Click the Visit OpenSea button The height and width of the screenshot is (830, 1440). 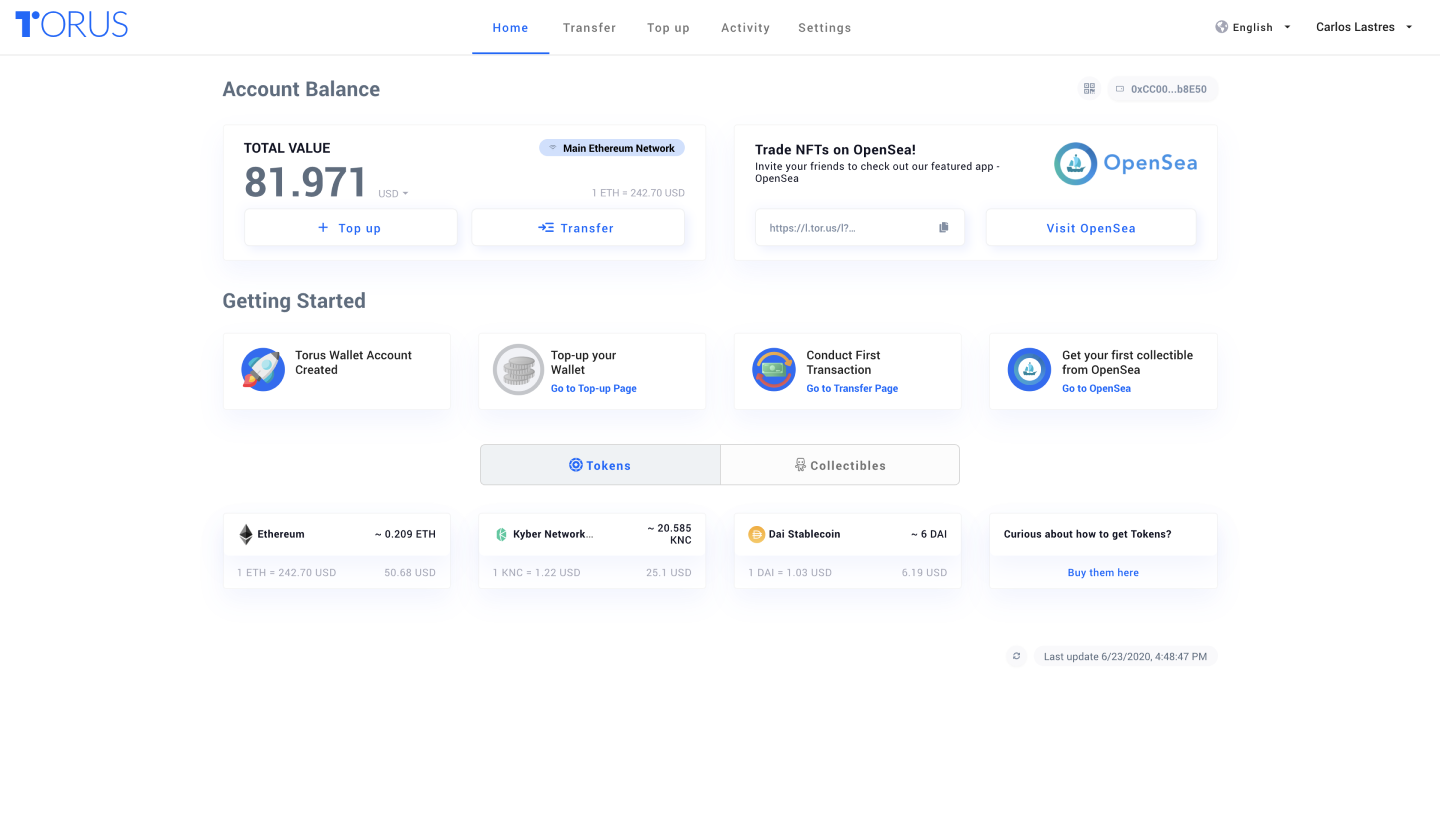(x=1091, y=228)
